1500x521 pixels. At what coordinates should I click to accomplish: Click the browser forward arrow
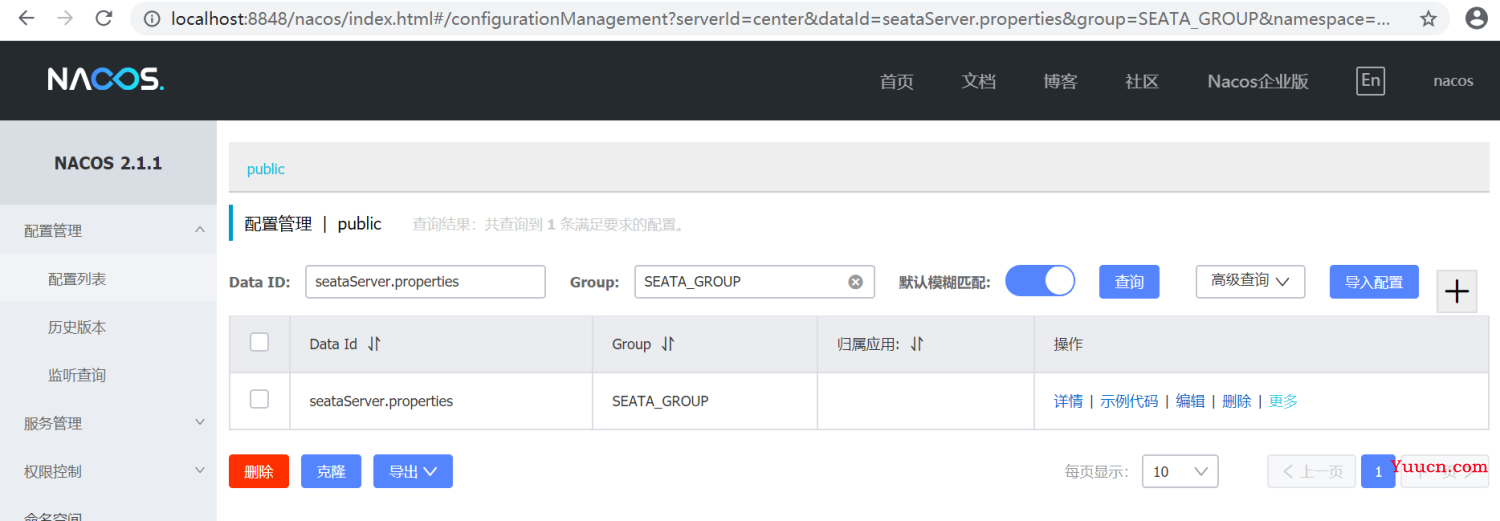pyautogui.click(x=65, y=18)
